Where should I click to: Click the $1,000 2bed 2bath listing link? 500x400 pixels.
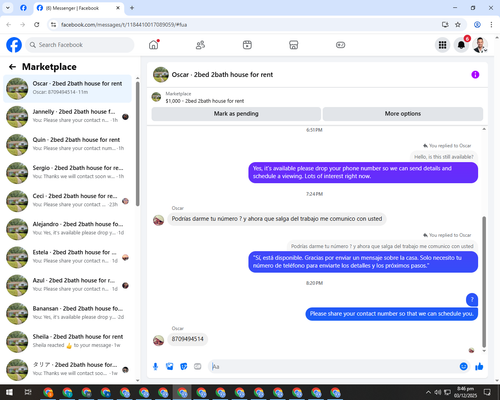click(x=205, y=101)
